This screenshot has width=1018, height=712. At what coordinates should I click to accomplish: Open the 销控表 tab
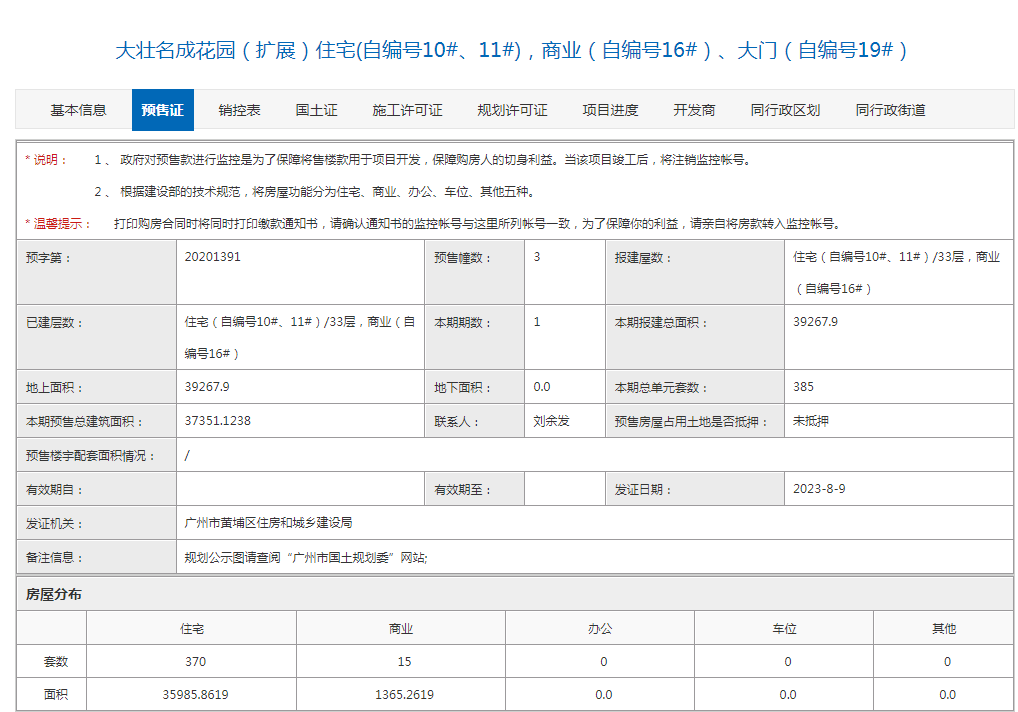pyautogui.click(x=241, y=110)
